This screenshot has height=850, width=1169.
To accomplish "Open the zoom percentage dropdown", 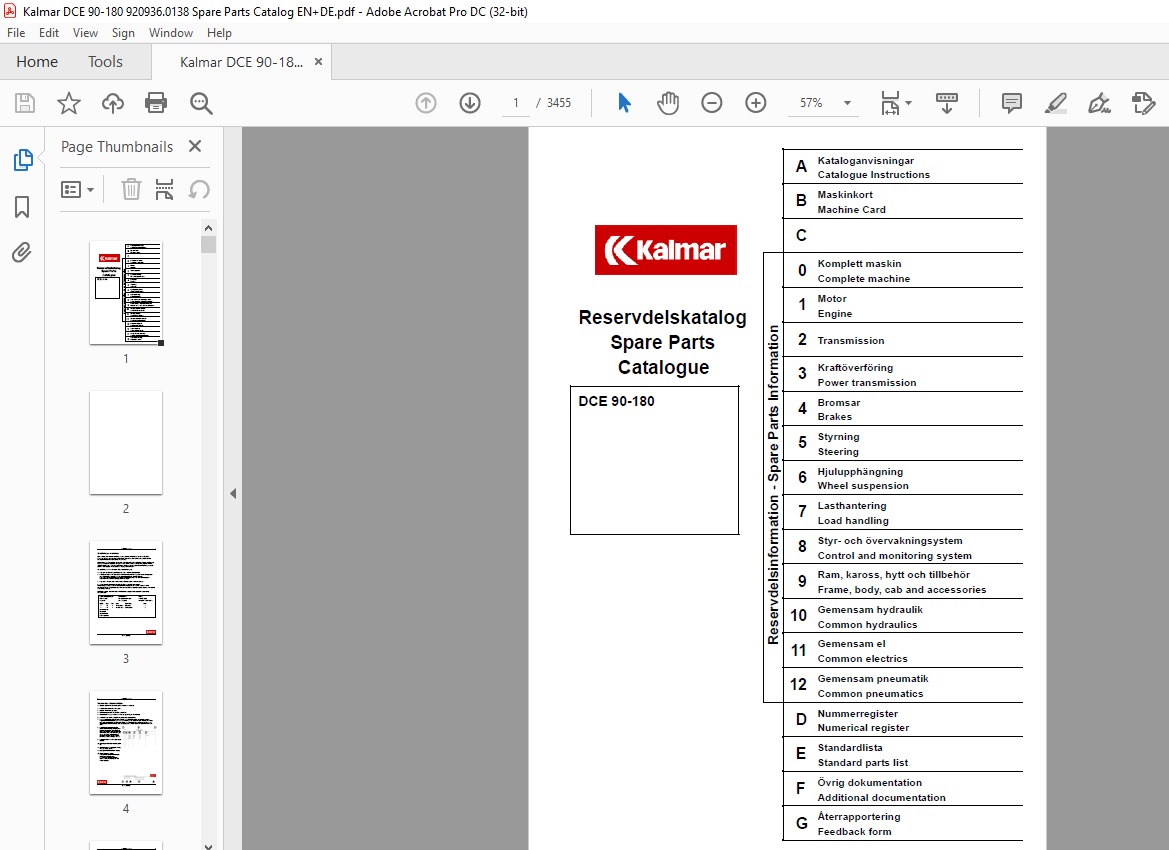I will [x=848, y=103].
